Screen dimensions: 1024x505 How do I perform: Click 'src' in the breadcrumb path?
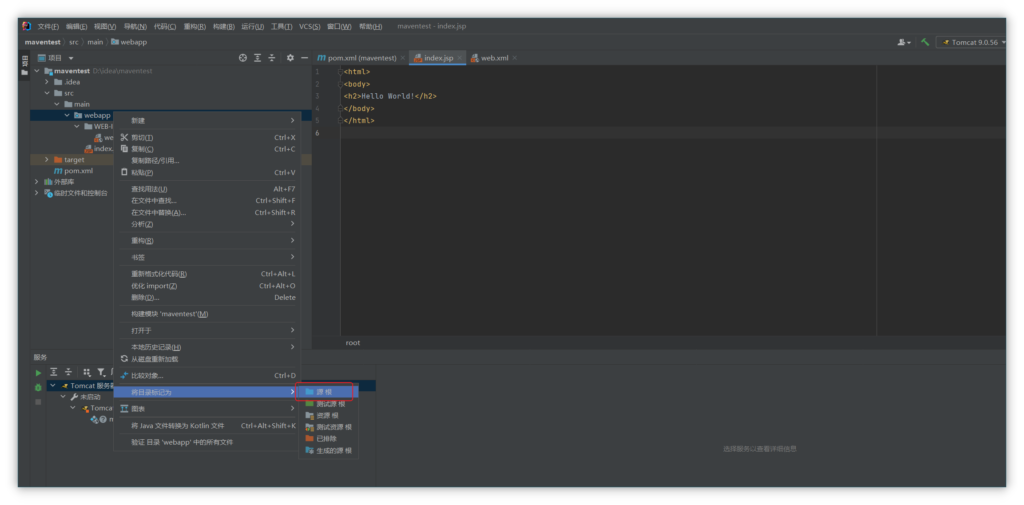pyautogui.click(x=74, y=42)
